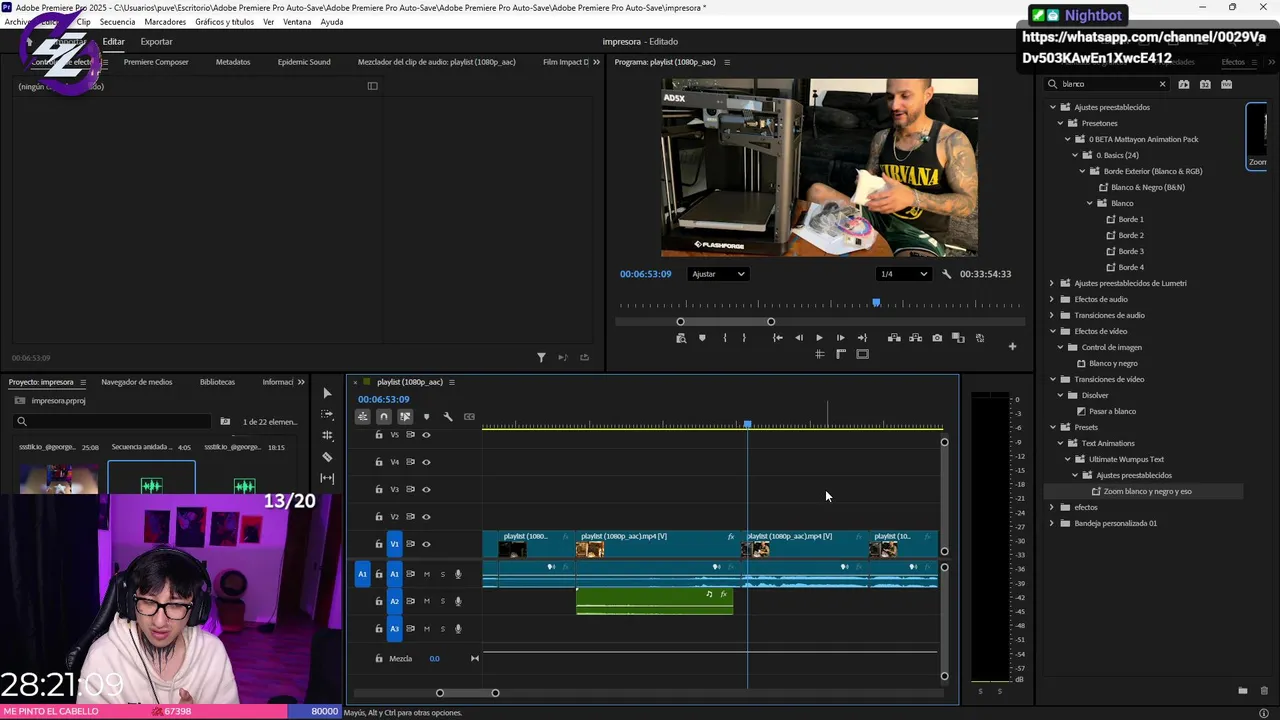Screen dimensions: 1280x720
Task: Solo the A2 audio track
Action: click(x=443, y=601)
